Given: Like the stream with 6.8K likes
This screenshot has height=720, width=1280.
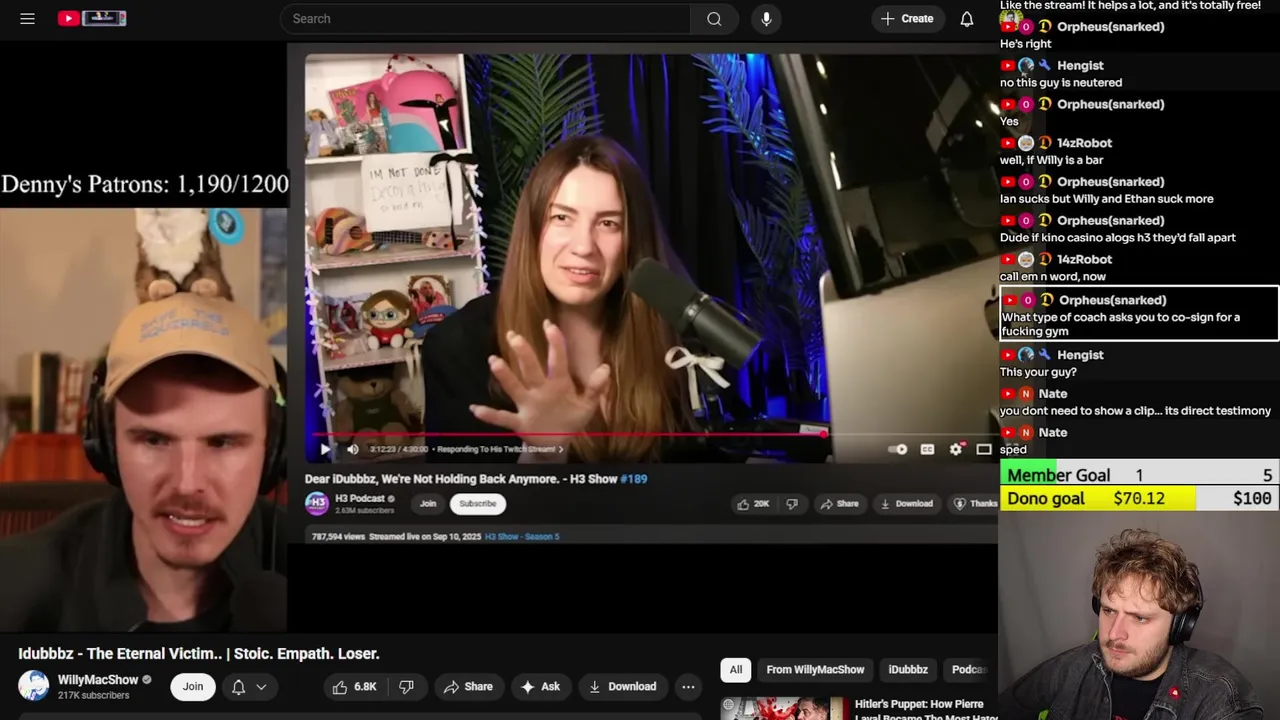Looking at the screenshot, I should click(355, 687).
